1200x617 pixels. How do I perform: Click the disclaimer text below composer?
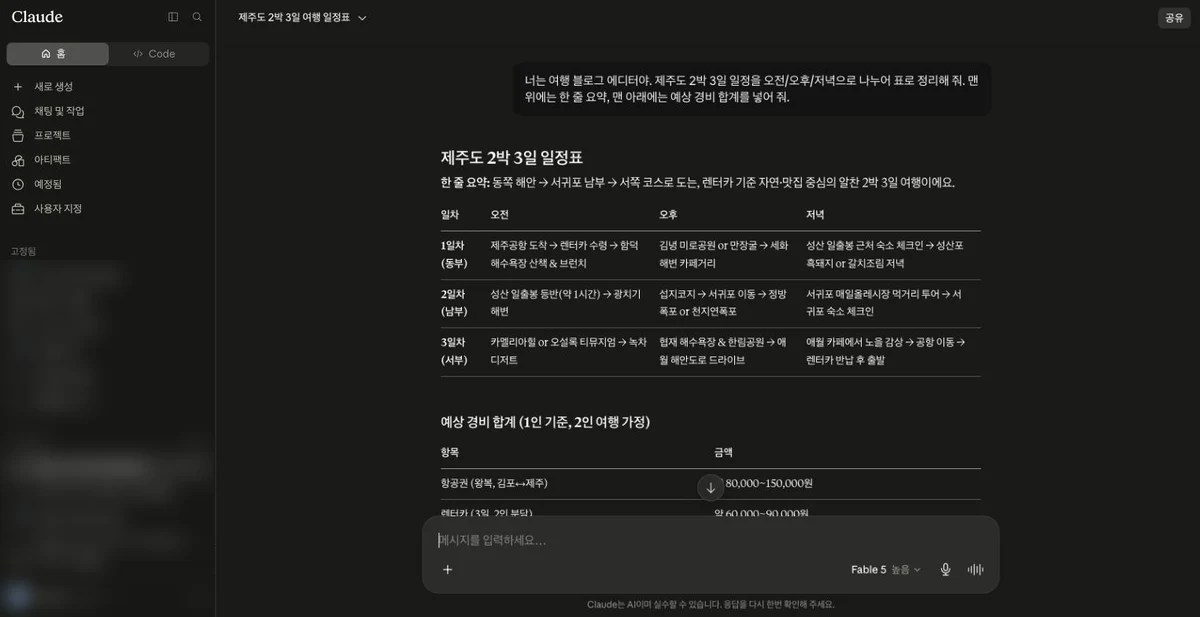[x=710, y=604]
